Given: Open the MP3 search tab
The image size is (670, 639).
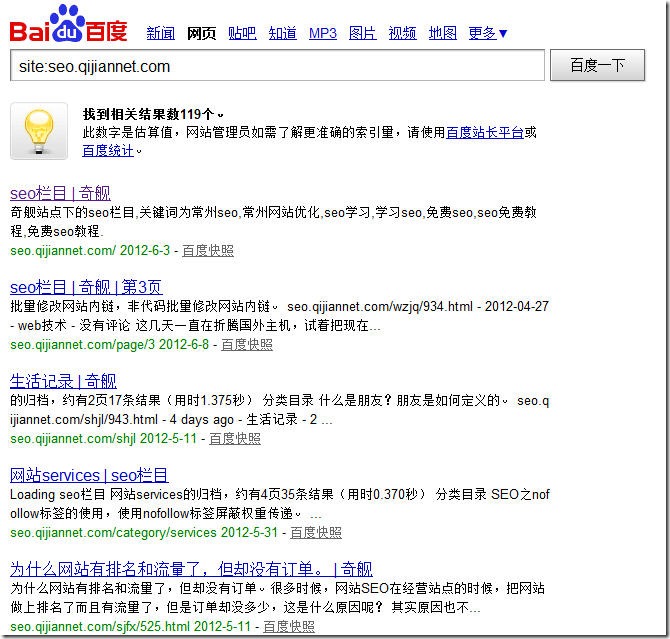Looking at the screenshot, I should pos(323,33).
